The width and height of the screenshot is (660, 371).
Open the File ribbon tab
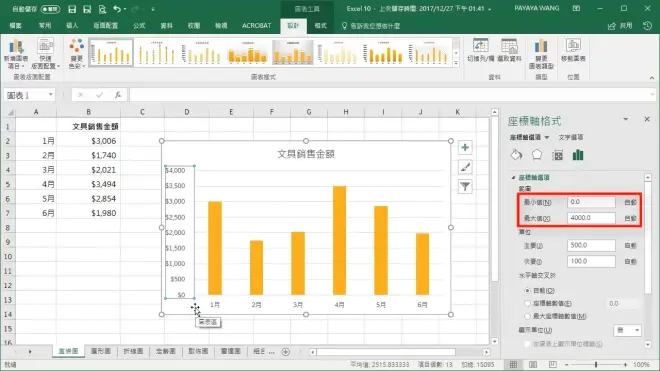16,26
